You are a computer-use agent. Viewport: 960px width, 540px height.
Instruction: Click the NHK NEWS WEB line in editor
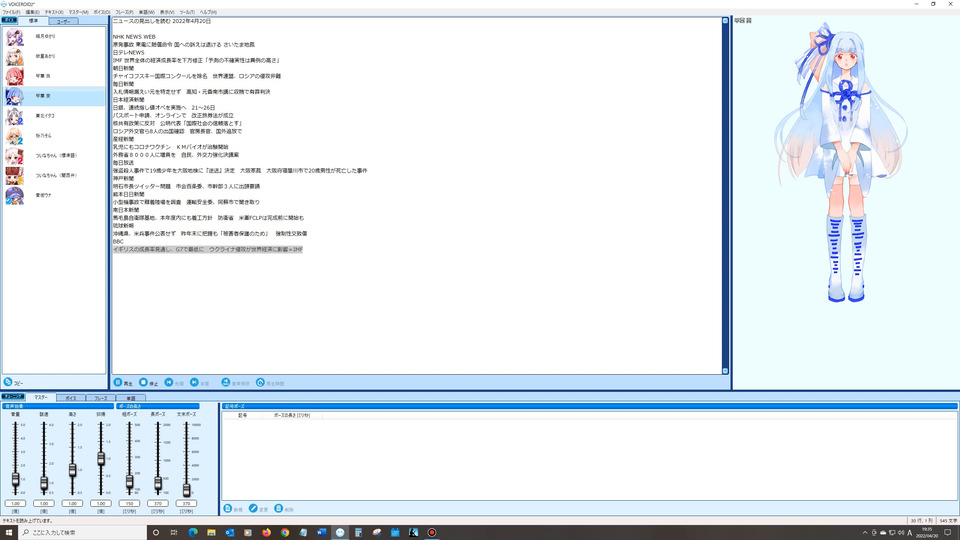click(134, 37)
